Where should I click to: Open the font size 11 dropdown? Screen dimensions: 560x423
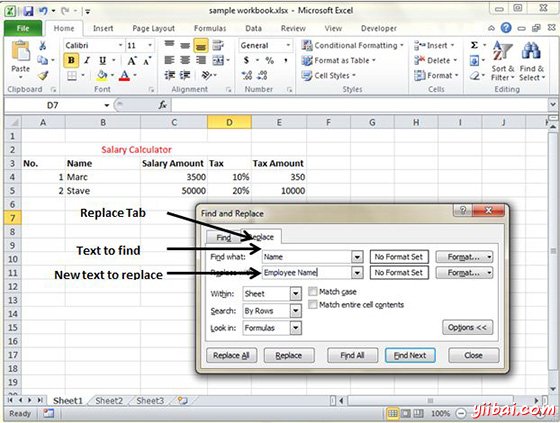click(150, 45)
